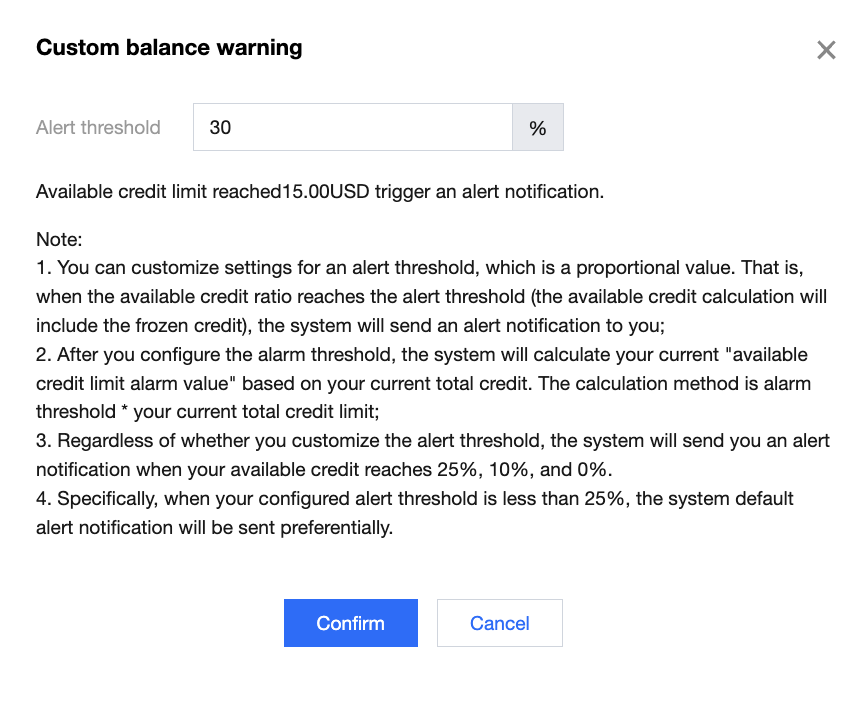The image size is (864, 702).
Task: Click the percent unit box
Action: [x=538, y=128]
